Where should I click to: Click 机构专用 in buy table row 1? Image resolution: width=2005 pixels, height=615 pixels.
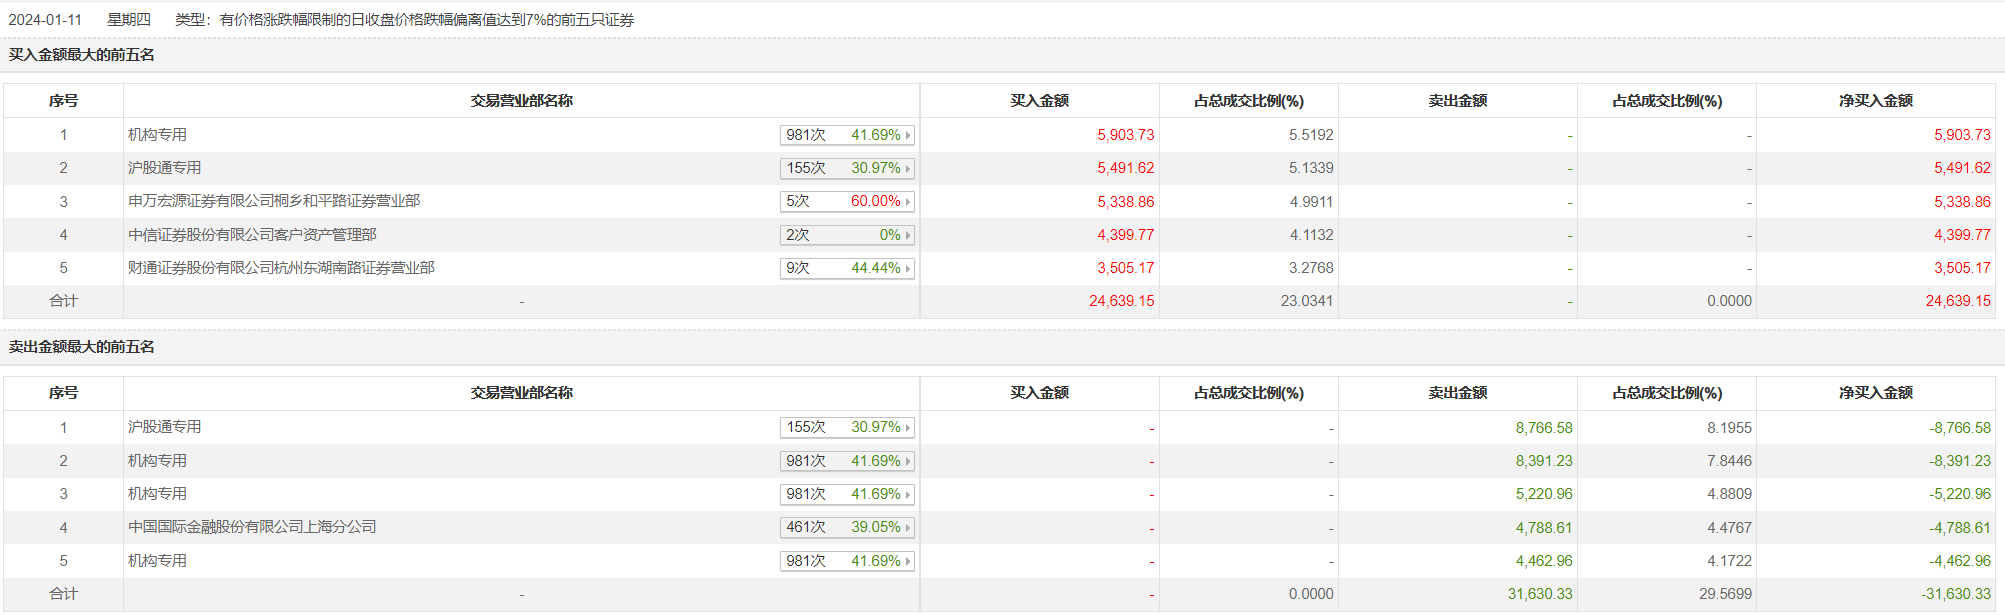coord(157,135)
